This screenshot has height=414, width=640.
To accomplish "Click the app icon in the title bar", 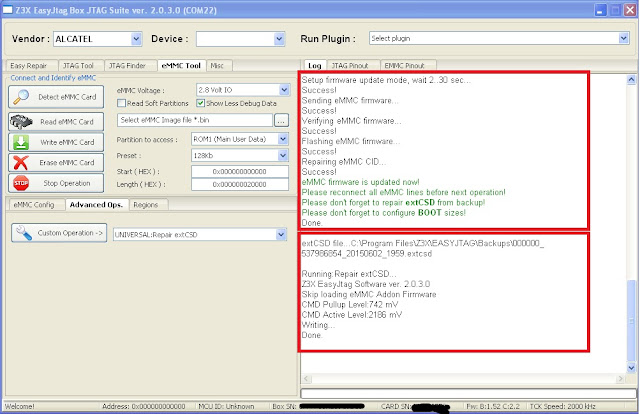I will tap(7, 10).
